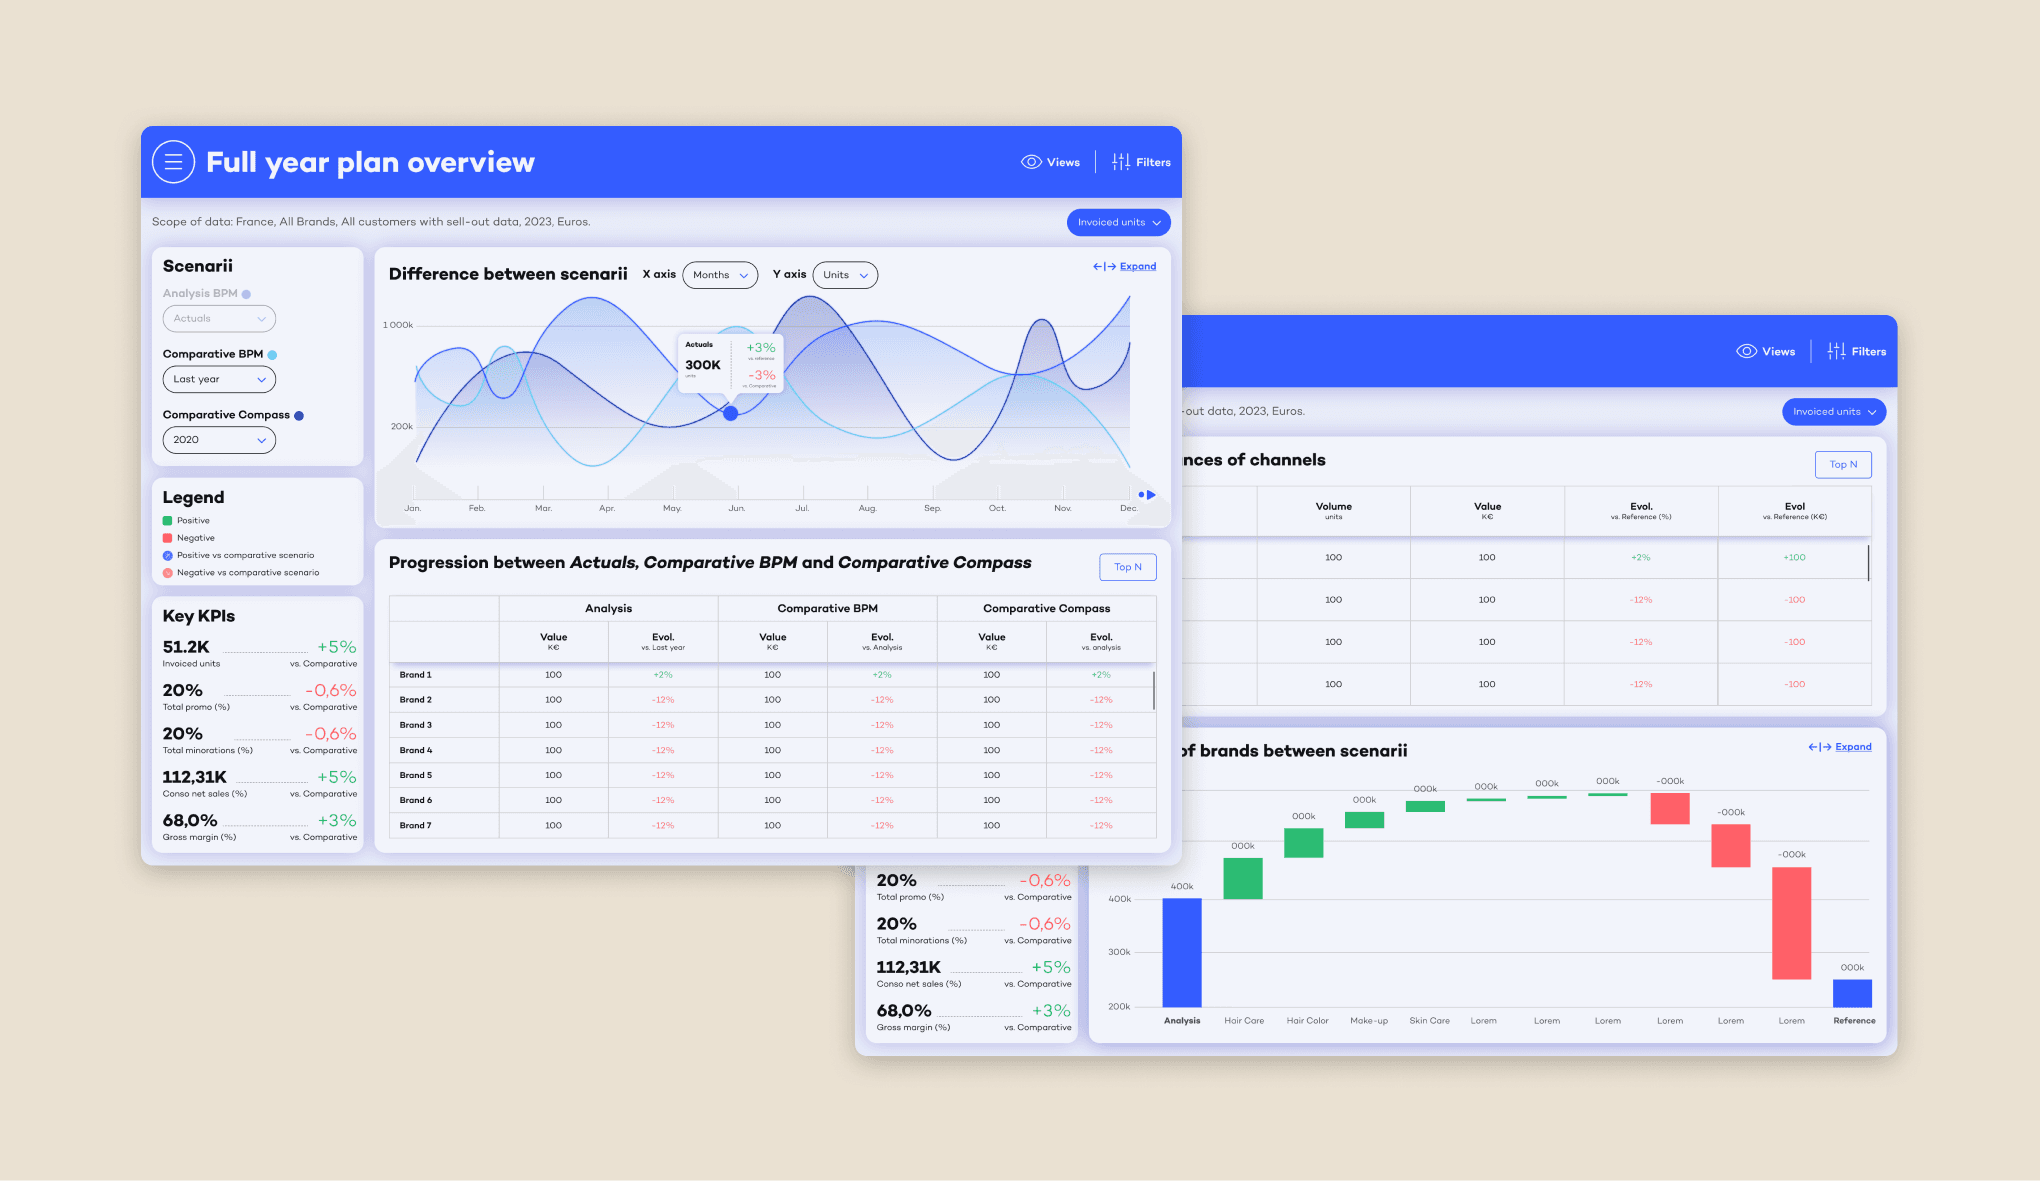Click the play arrow at chart's right edge
Screen dimensions: 2040x1181
click(x=1151, y=495)
